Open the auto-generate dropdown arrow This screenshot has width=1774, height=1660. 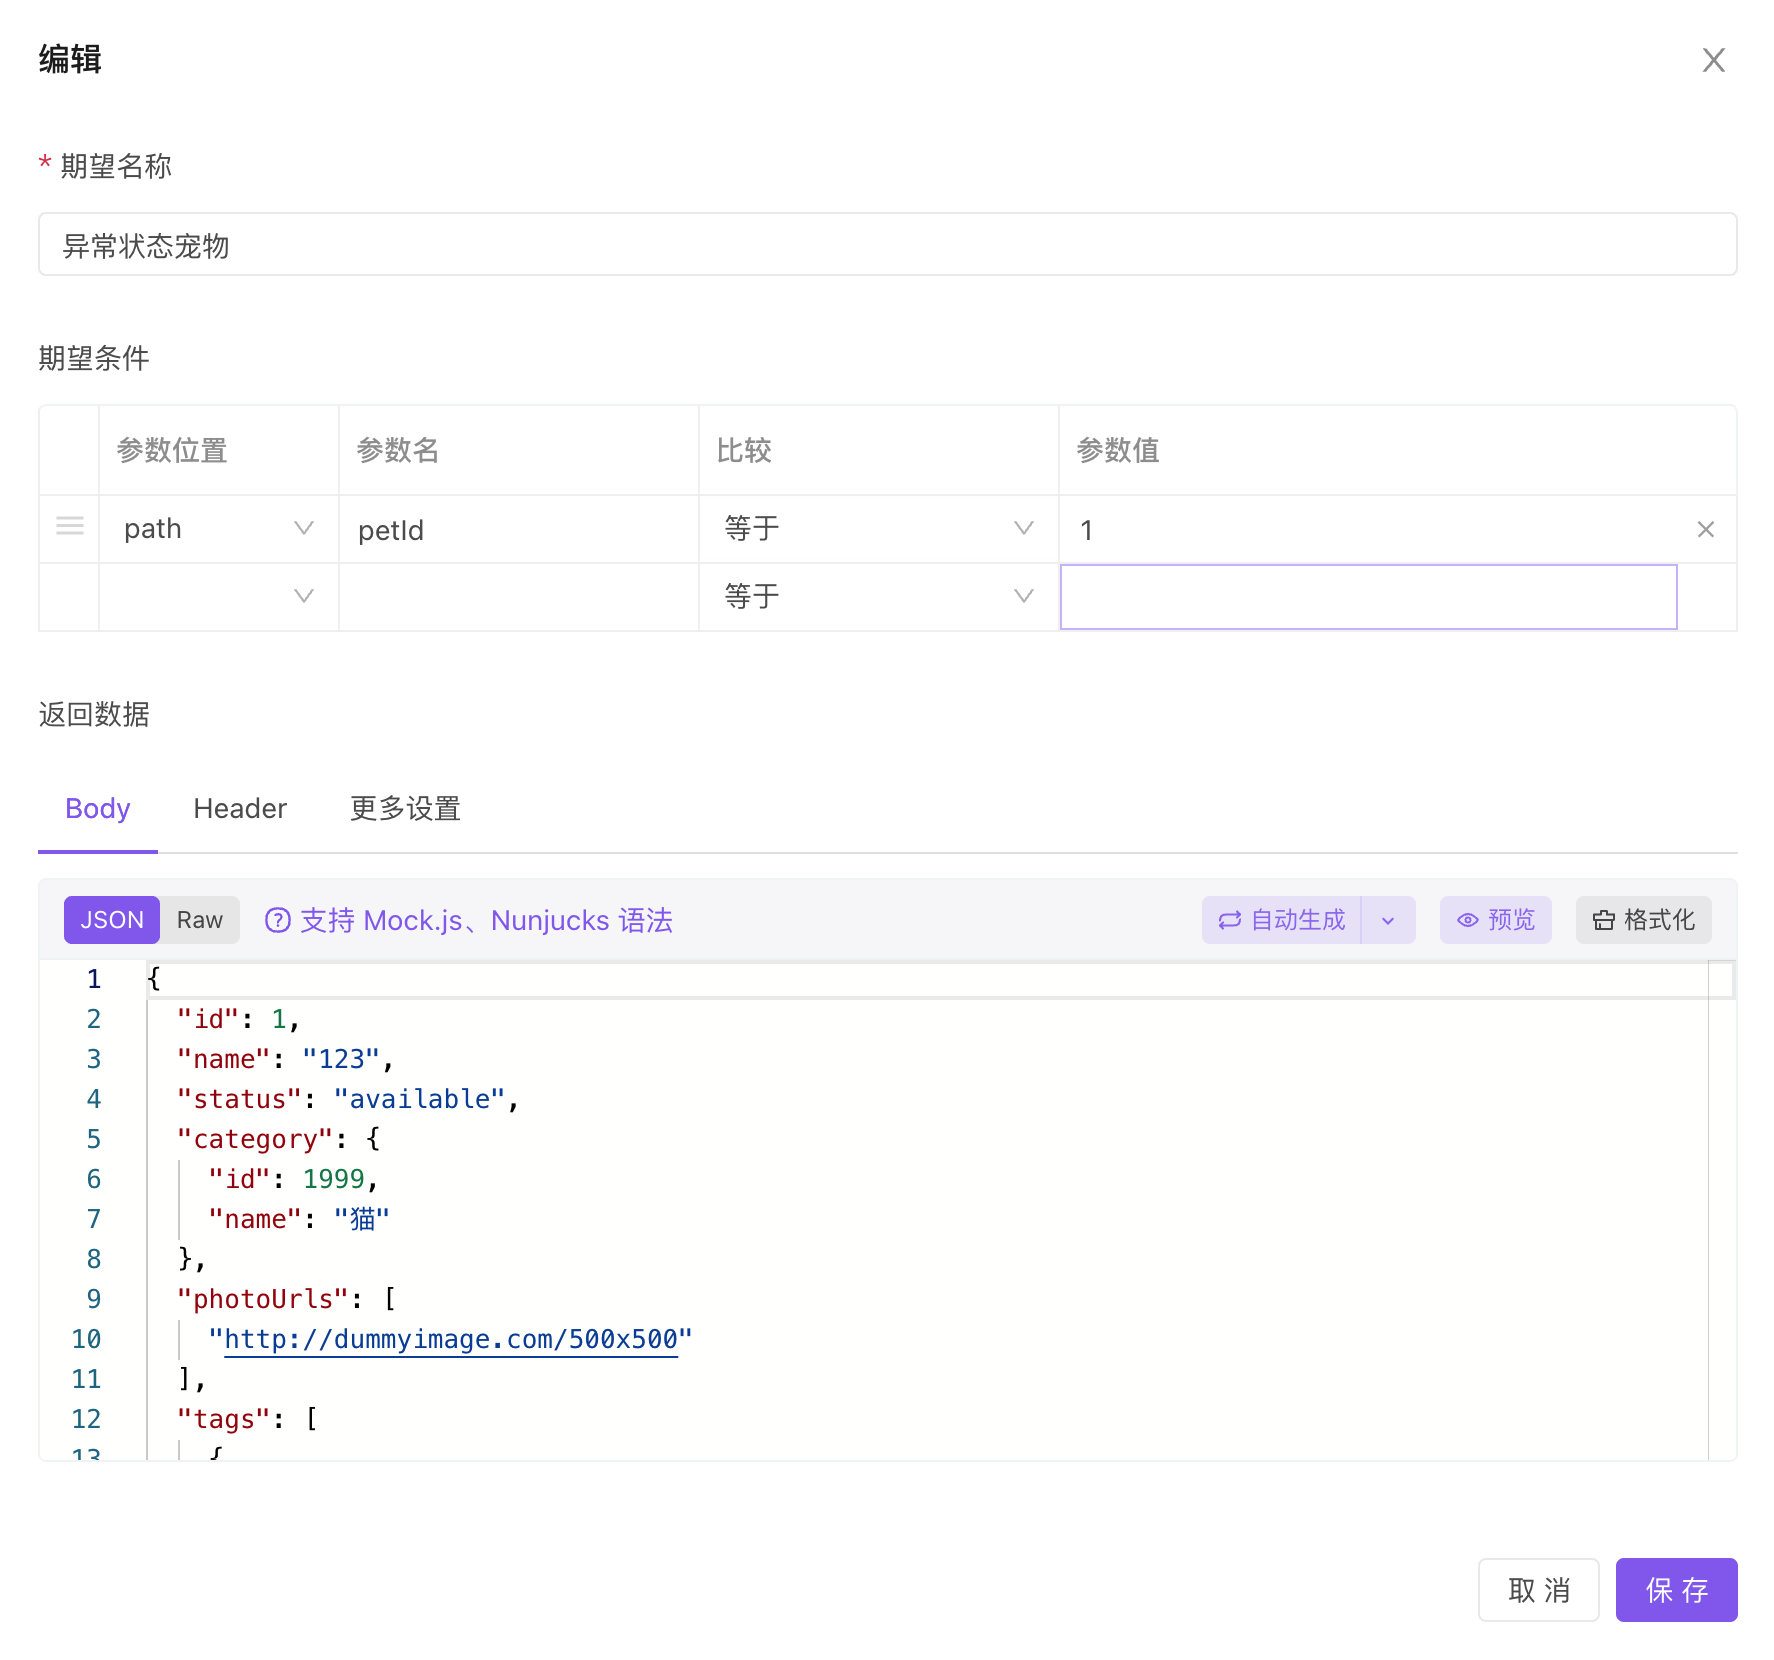[1388, 920]
